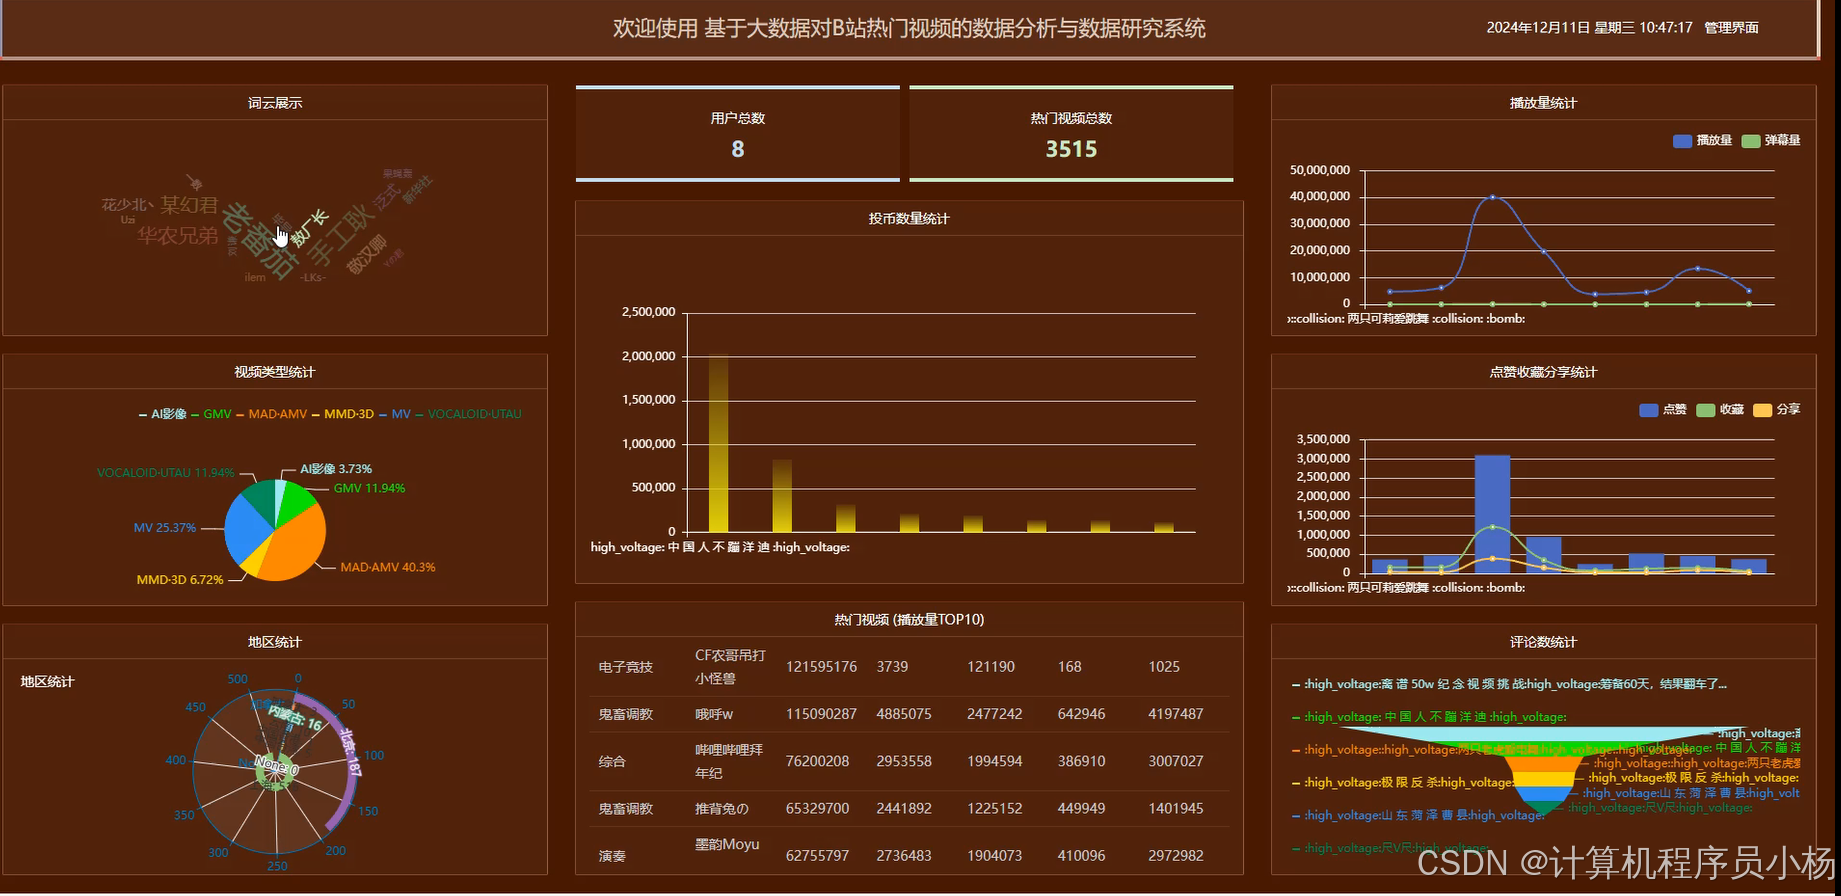Click the 哔哩哔哩拜年纪 title cell
The width and height of the screenshot is (1841, 896).
(x=729, y=761)
